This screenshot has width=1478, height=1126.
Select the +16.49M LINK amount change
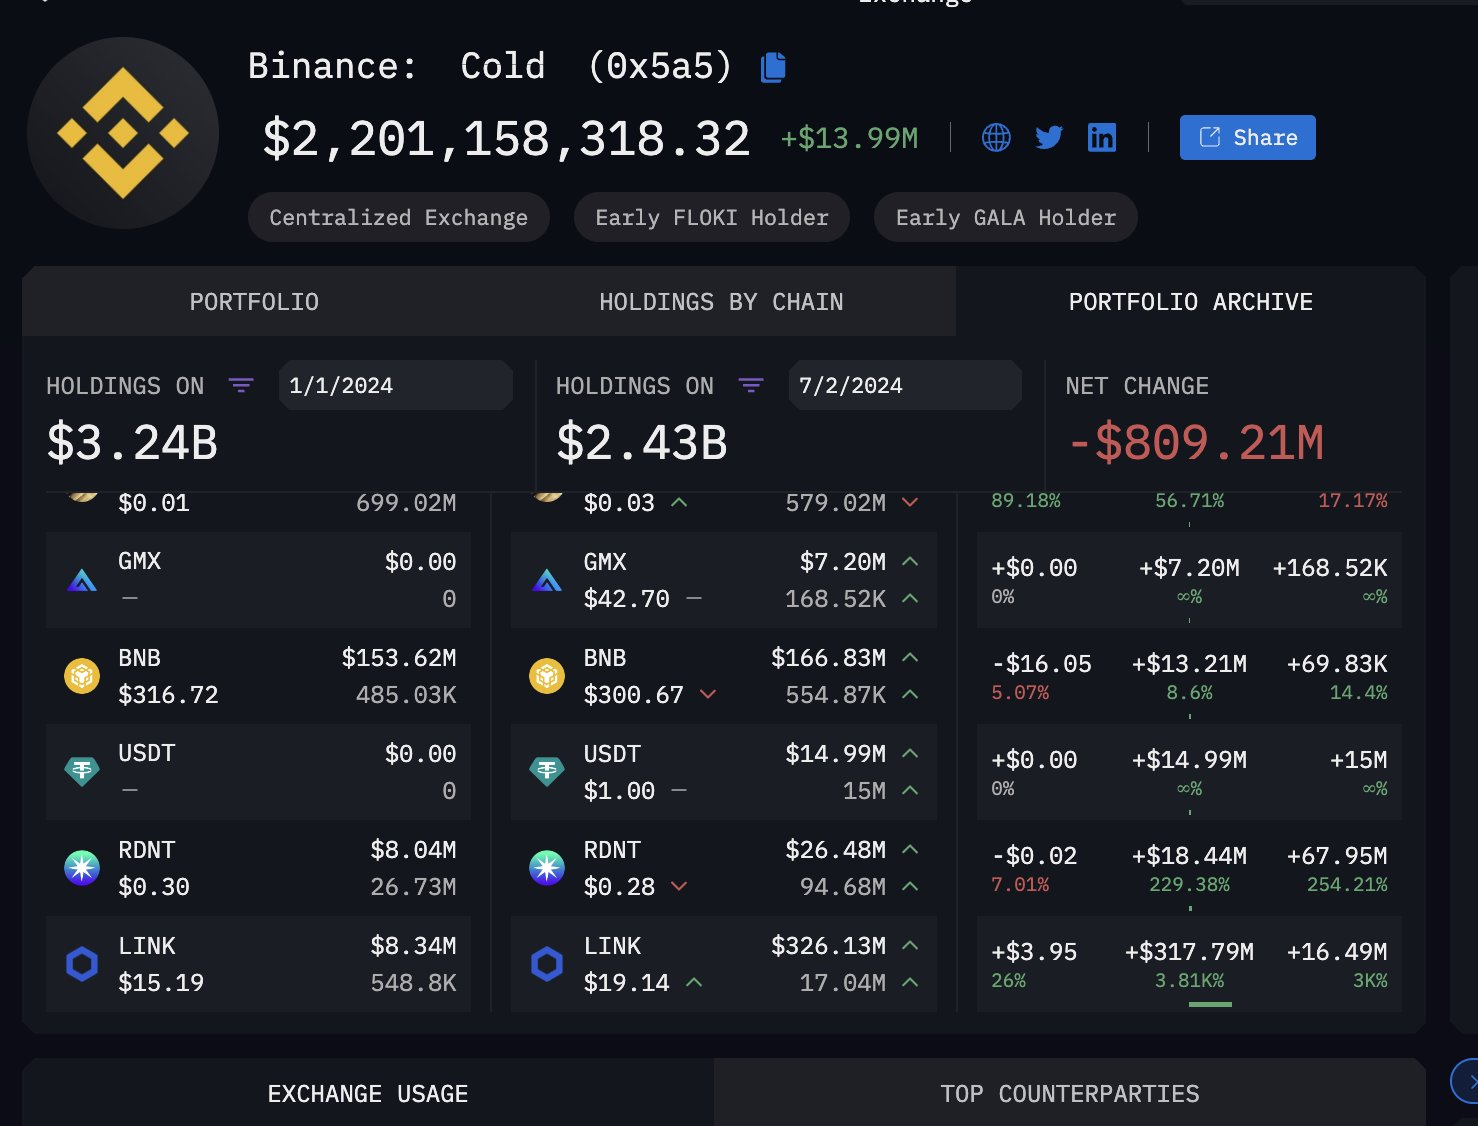point(1337,952)
